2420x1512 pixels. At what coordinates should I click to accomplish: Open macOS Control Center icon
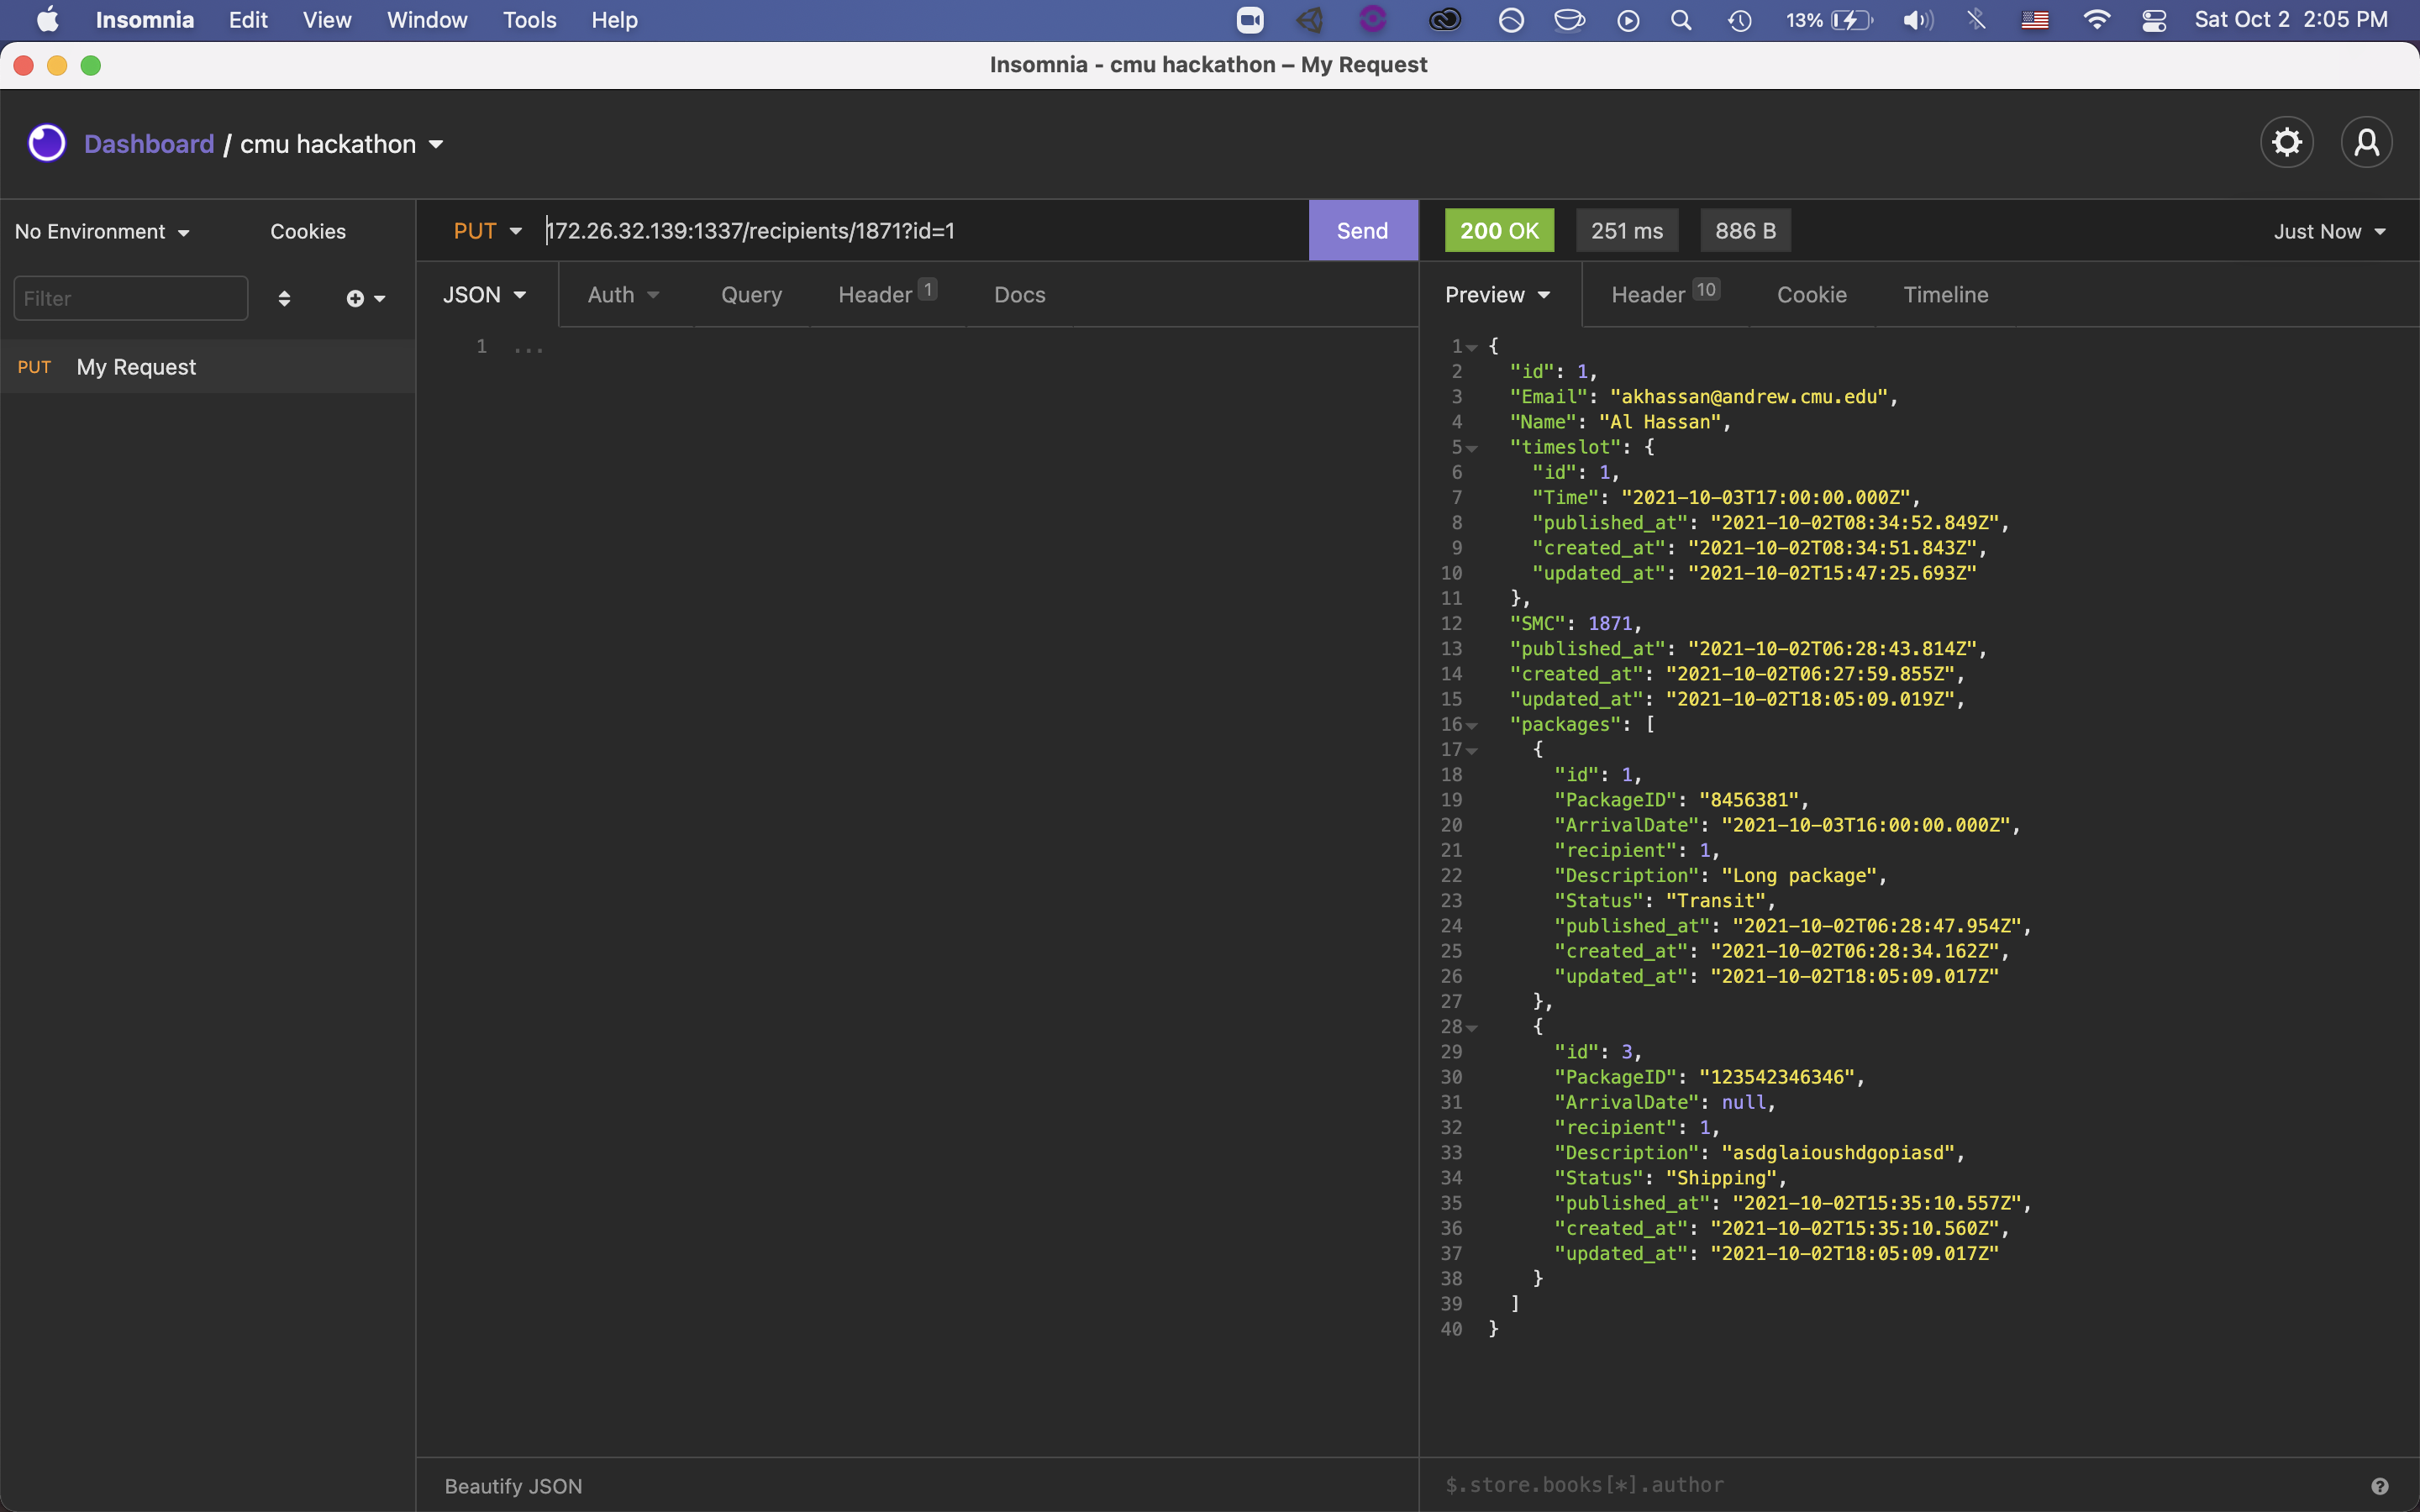(2154, 20)
